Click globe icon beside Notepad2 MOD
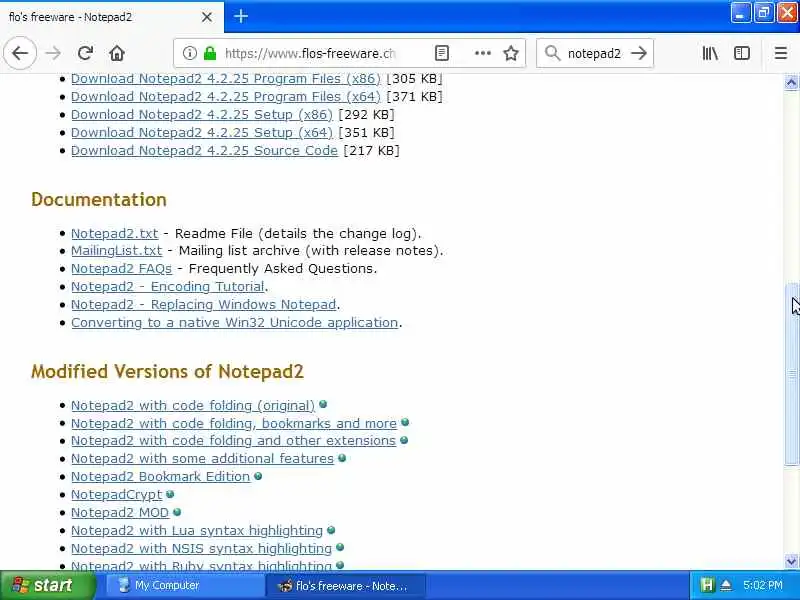This screenshot has width=800, height=600. (x=177, y=512)
